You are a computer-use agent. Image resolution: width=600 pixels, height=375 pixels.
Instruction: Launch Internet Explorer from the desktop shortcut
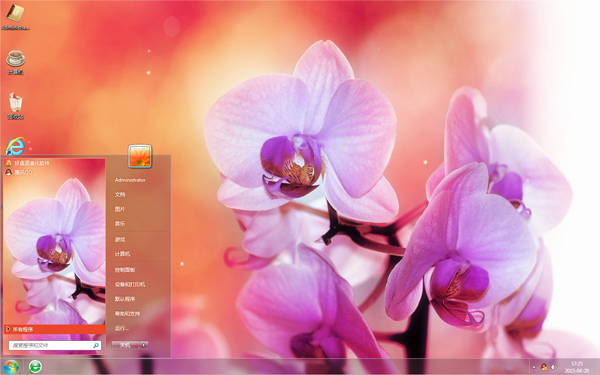(15, 146)
